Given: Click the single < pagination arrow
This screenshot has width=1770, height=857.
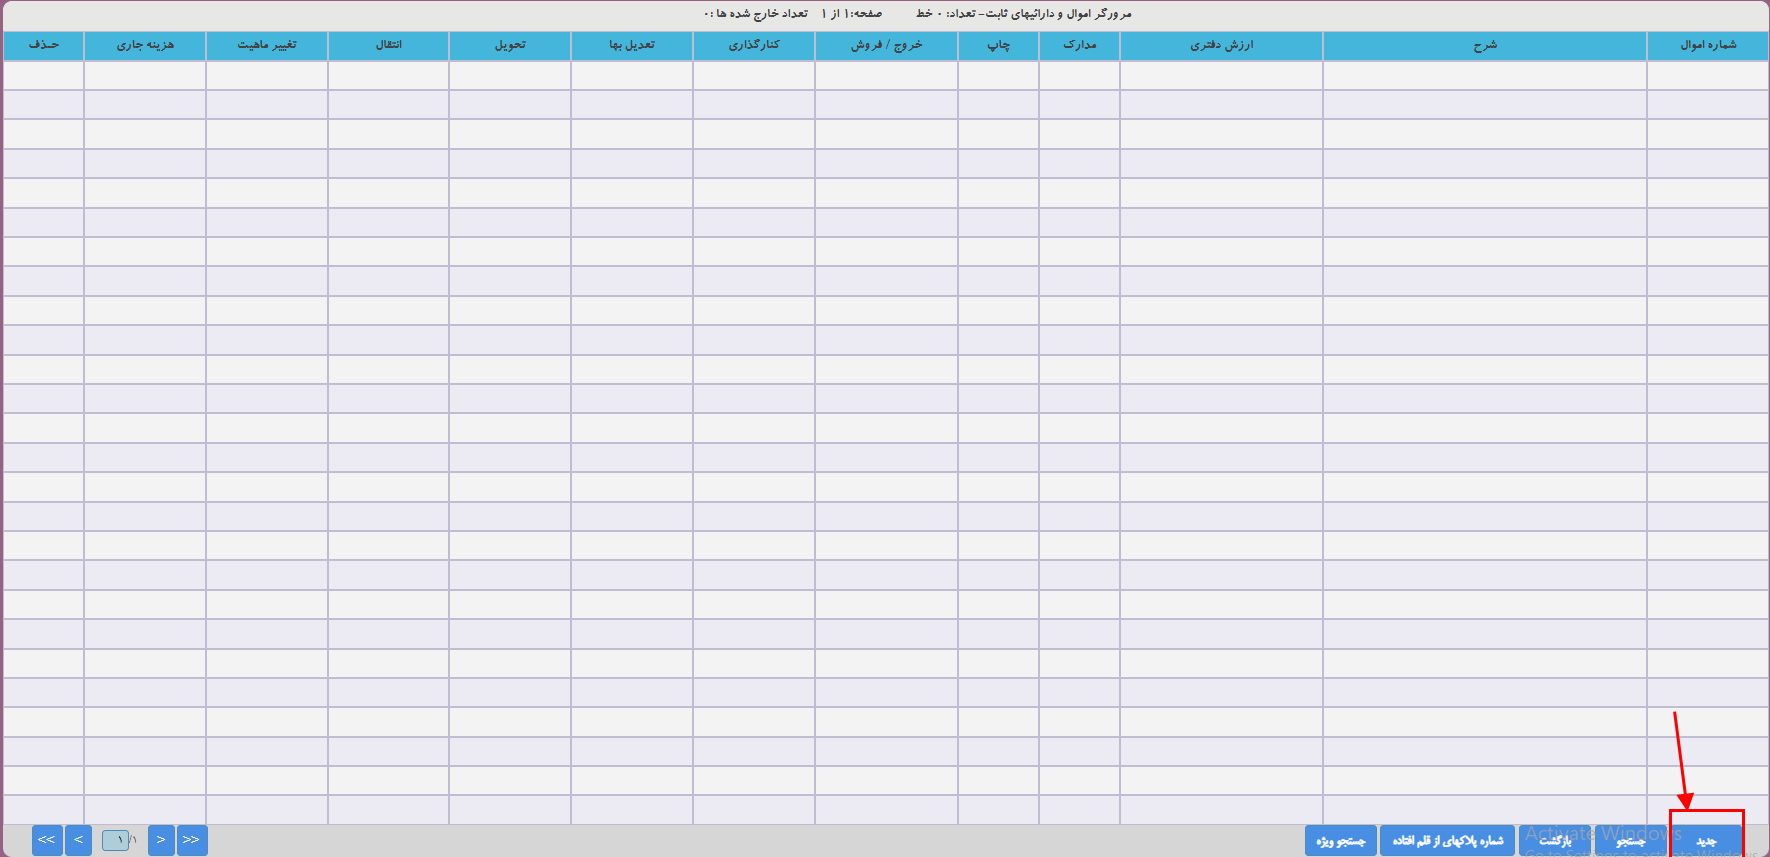Looking at the screenshot, I should pos(78,840).
